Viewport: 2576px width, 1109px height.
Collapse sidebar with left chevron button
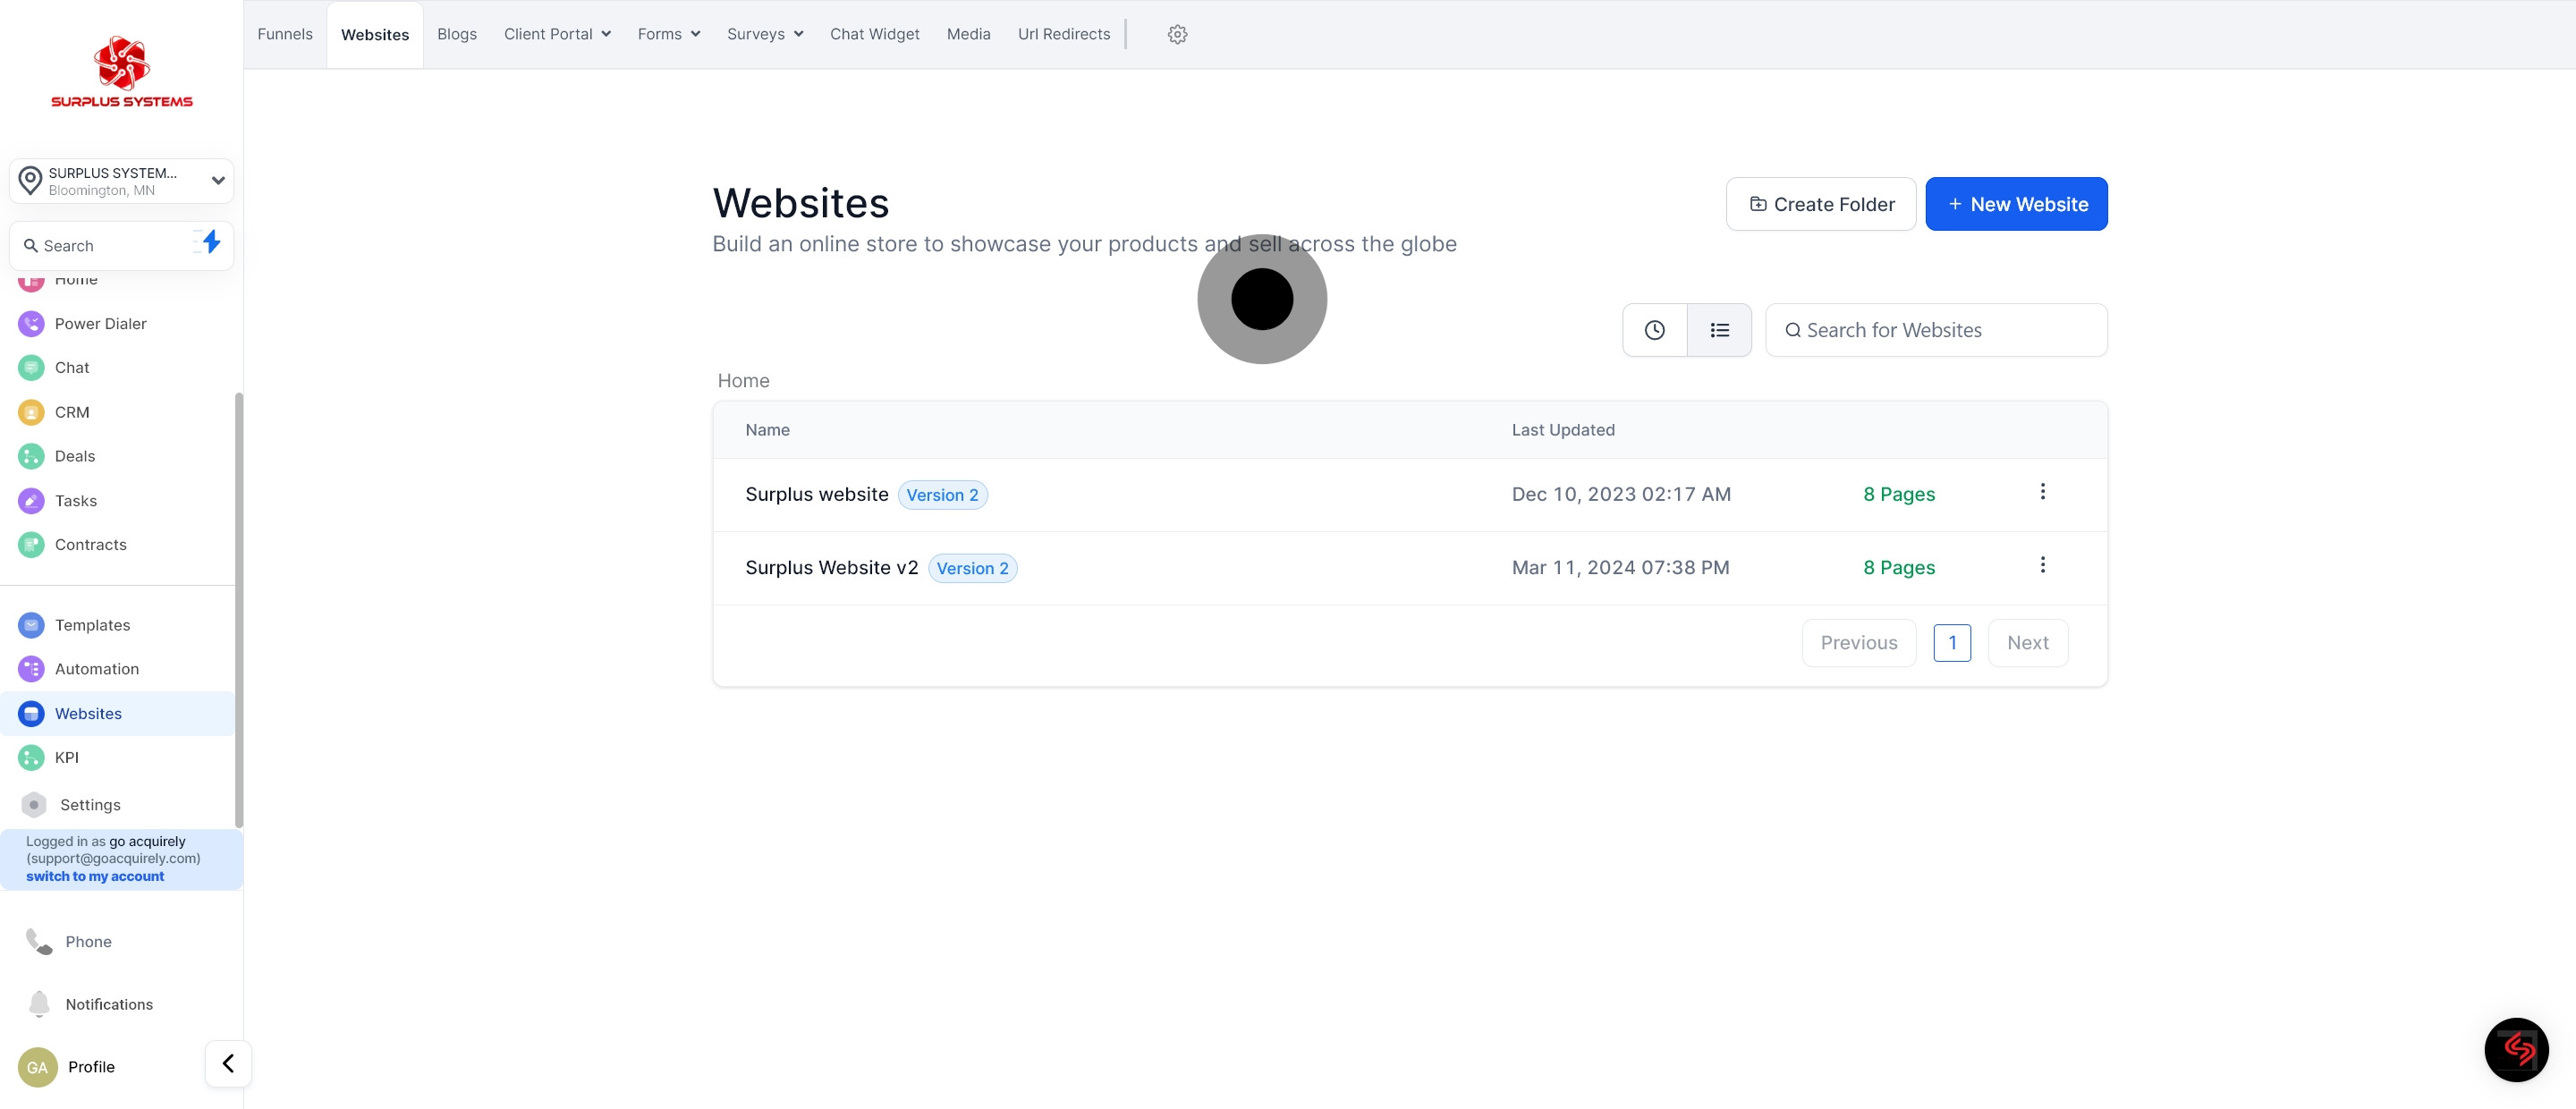coord(228,1063)
